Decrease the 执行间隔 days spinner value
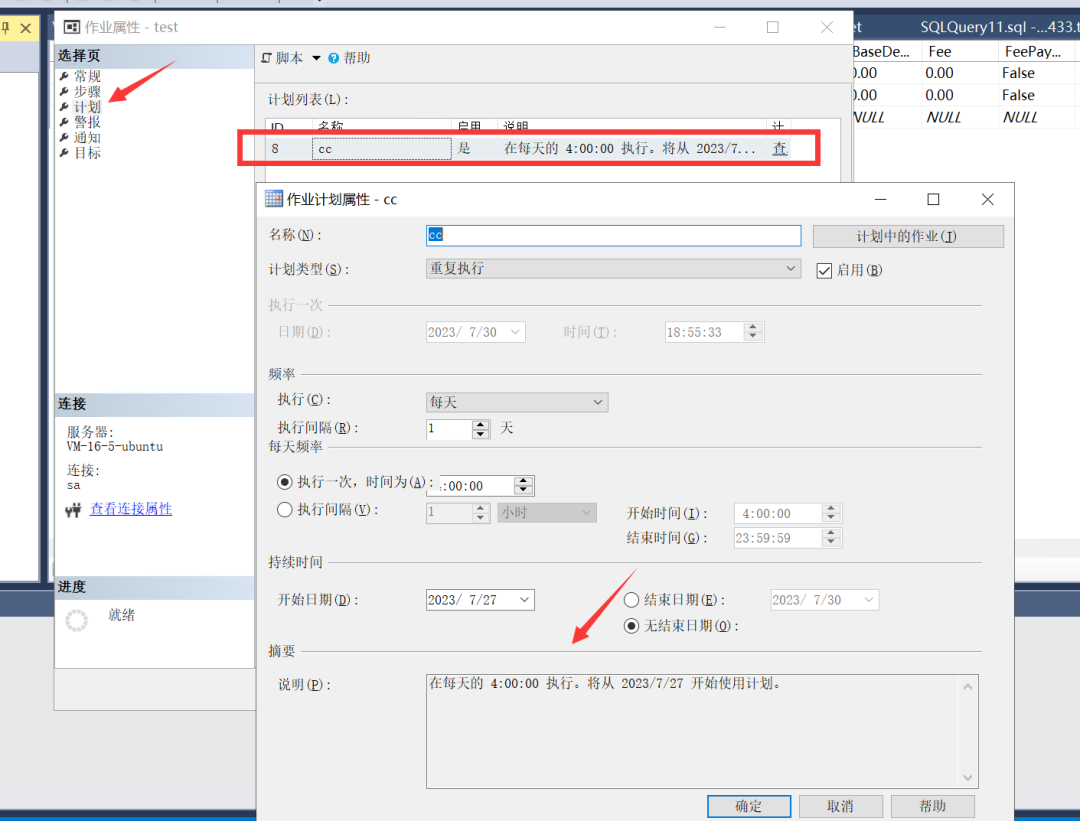The height and width of the screenshot is (821, 1080). tap(481, 434)
